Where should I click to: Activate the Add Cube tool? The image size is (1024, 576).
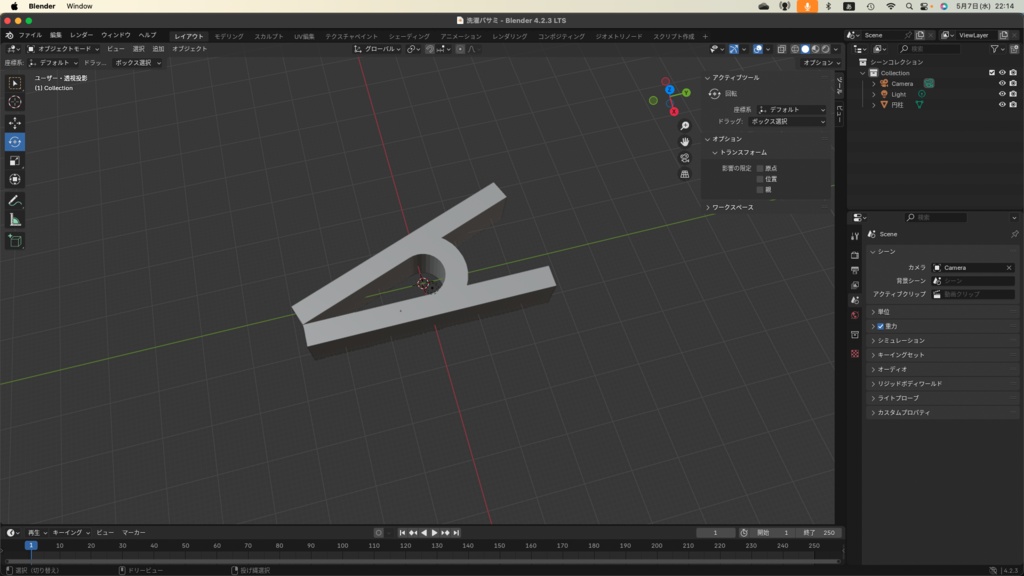pyautogui.click(x=15, y=241)
